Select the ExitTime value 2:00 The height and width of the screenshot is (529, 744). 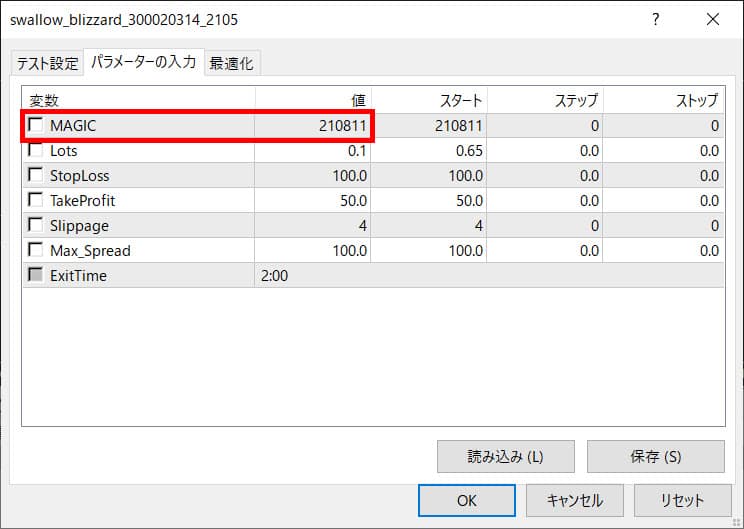pyautogui.click(x=275, y=276)
